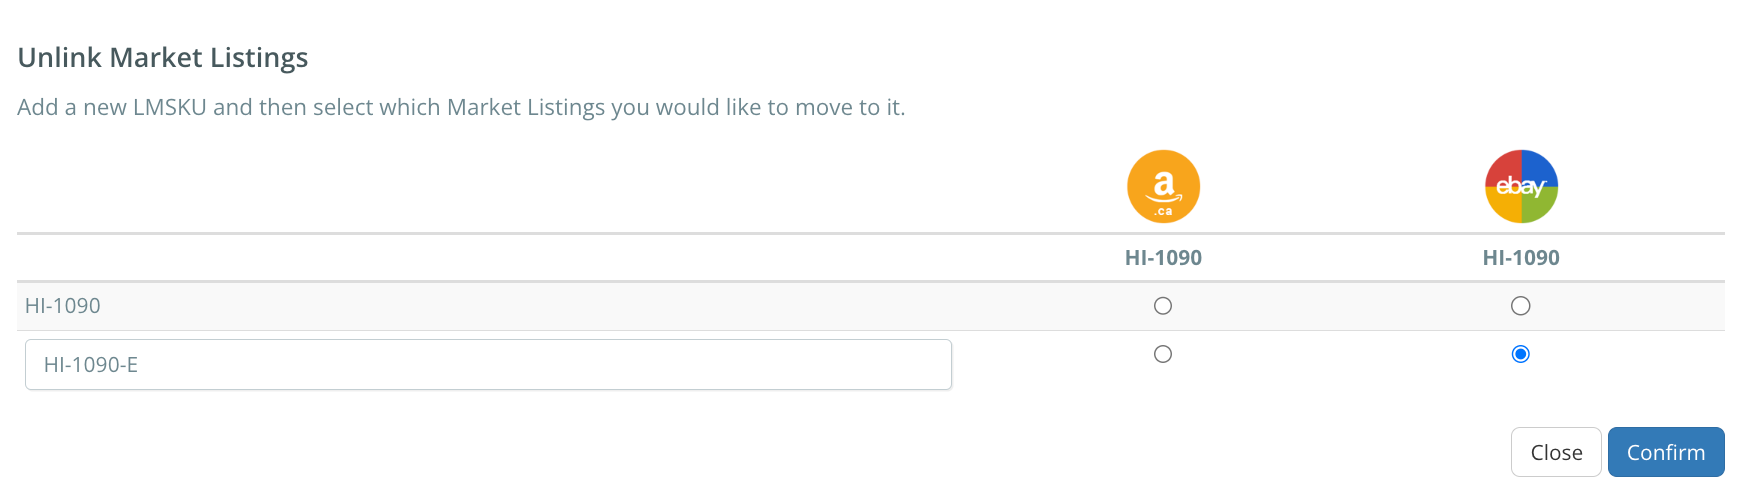Keep eBay listing on HI-1090 radio
The height and width of the screenshot is (495, 1740).
coord(1521,306)
